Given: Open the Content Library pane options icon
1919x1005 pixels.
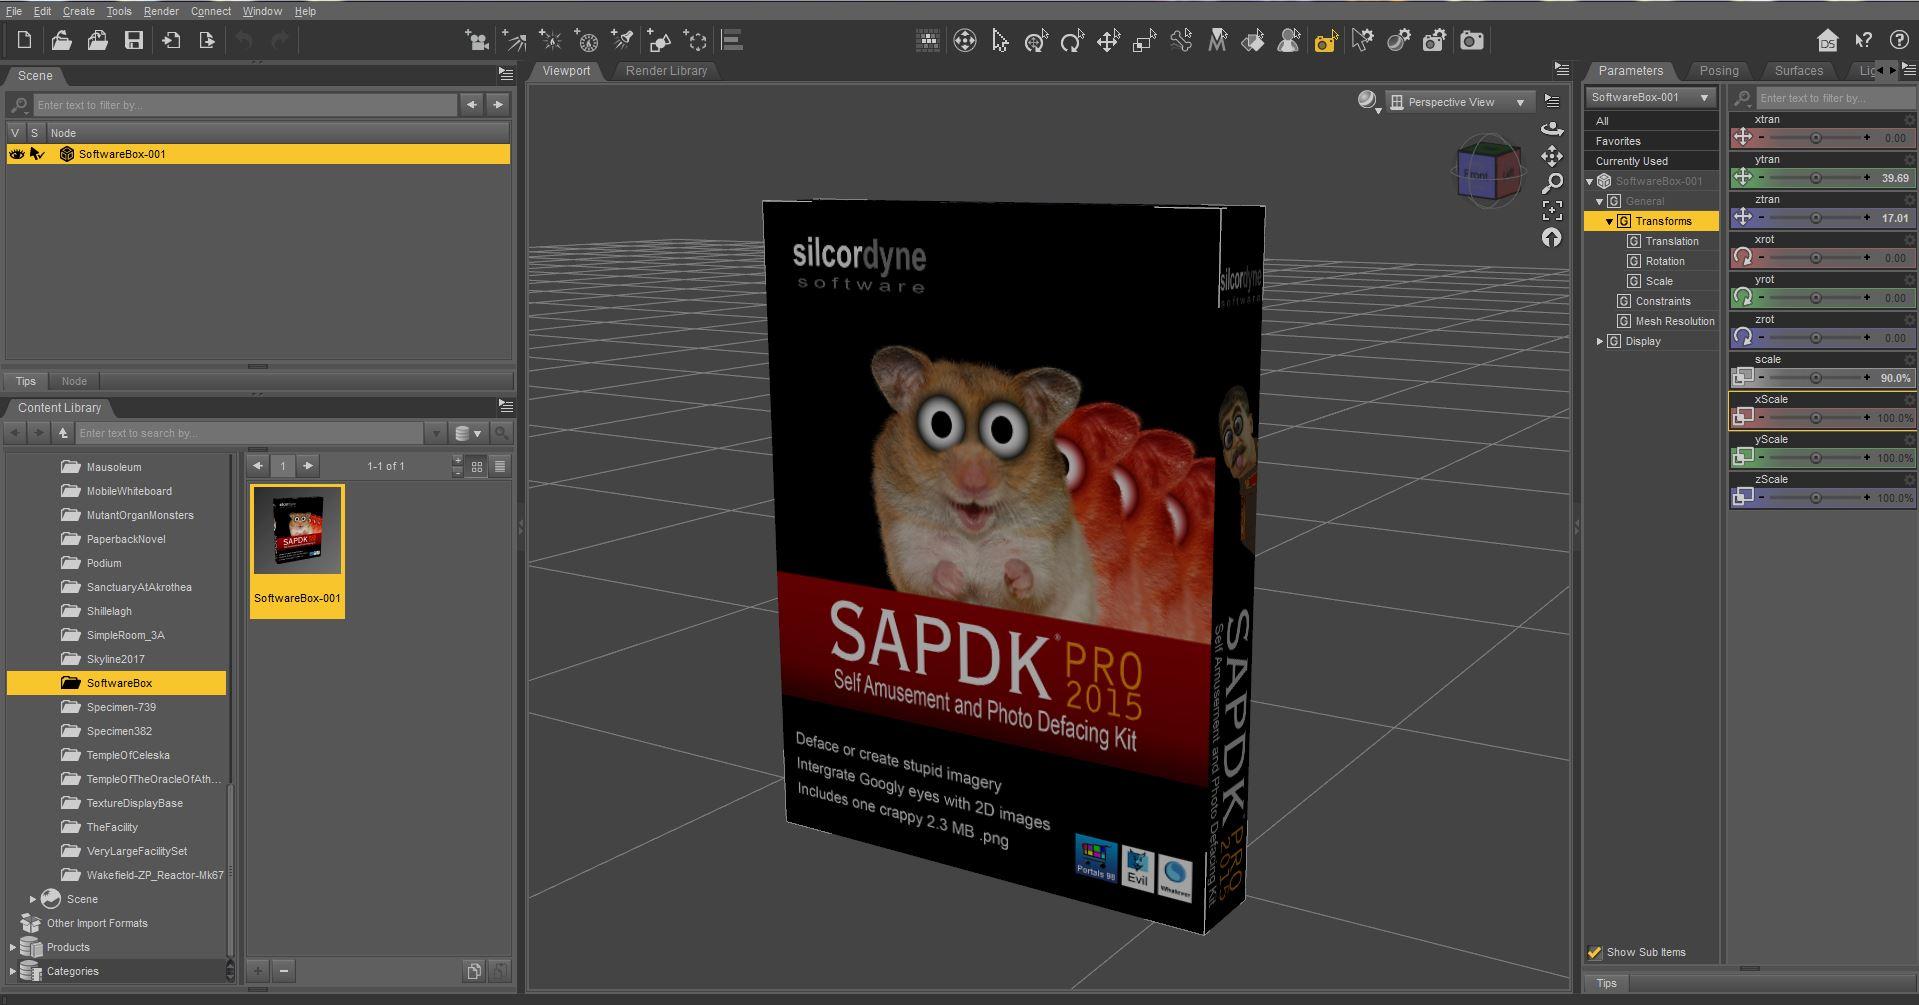Looking at the screenshot, I should click(506, 406).
